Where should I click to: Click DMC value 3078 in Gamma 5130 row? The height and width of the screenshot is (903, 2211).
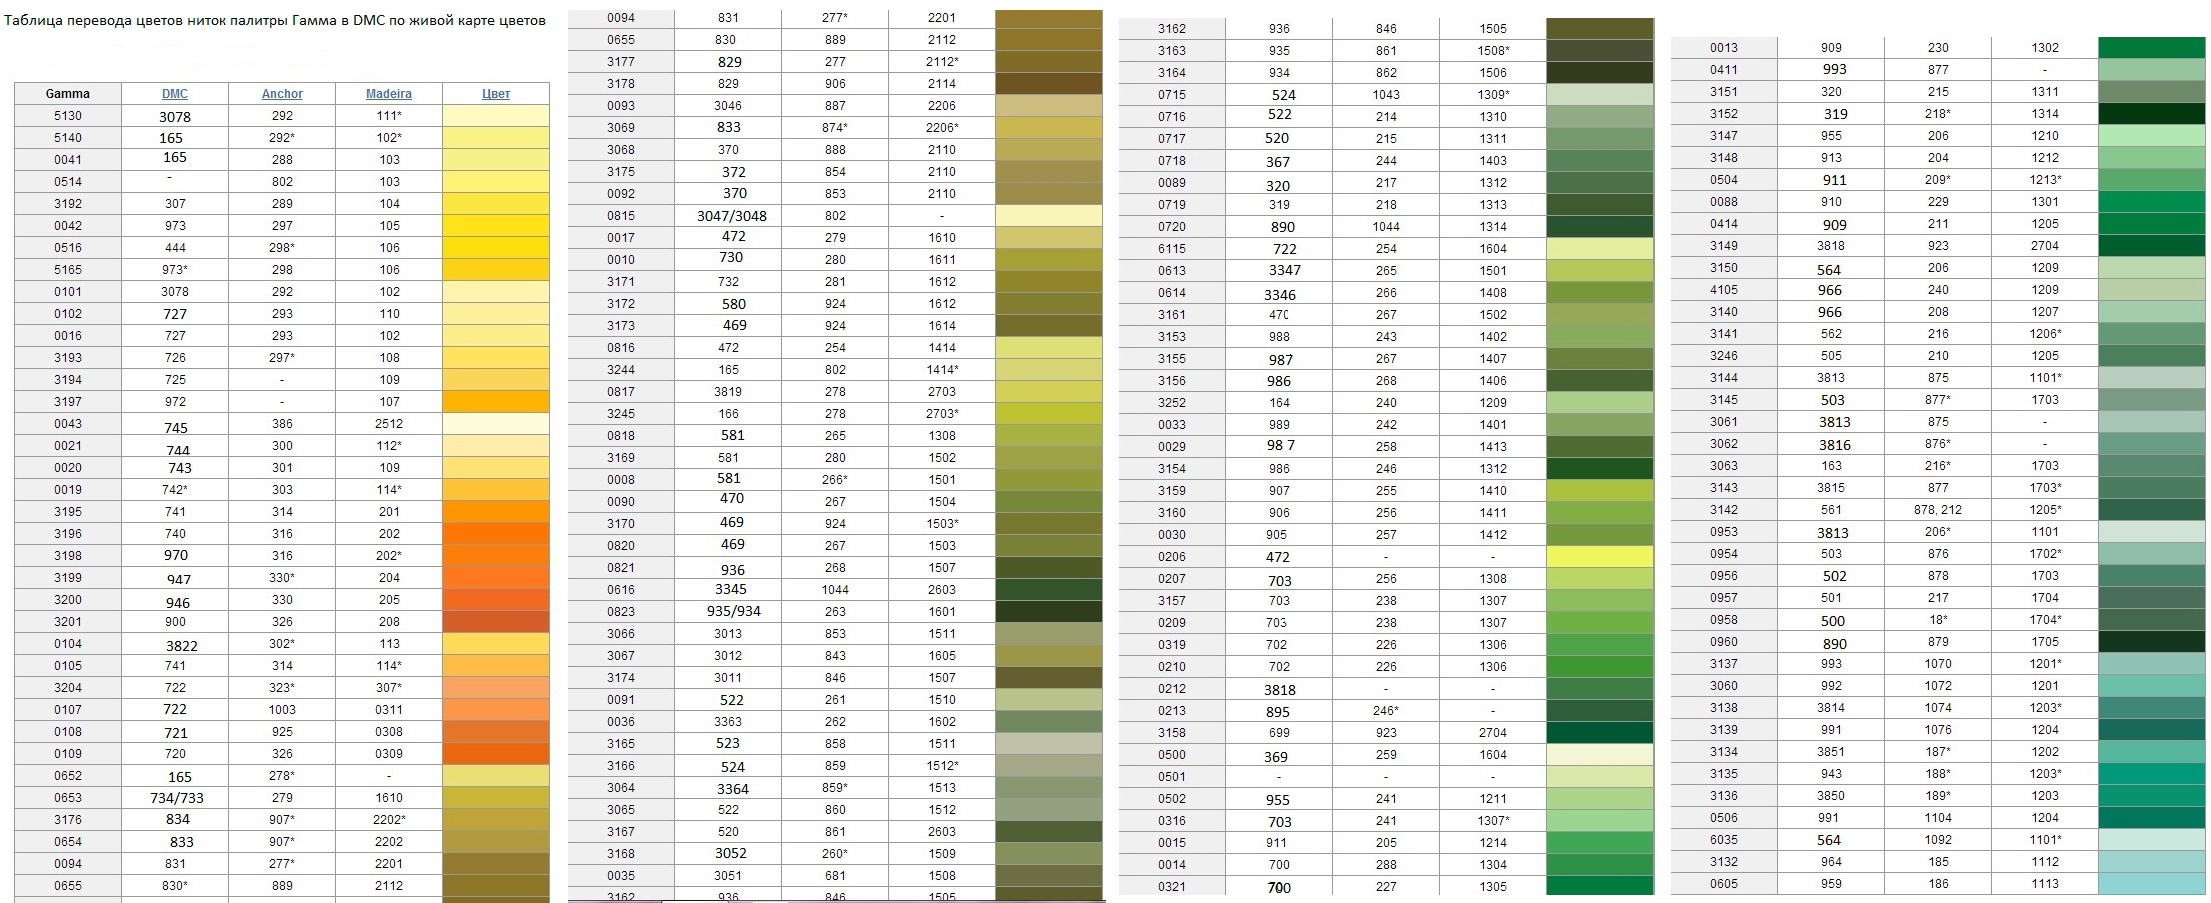(175, 117)
